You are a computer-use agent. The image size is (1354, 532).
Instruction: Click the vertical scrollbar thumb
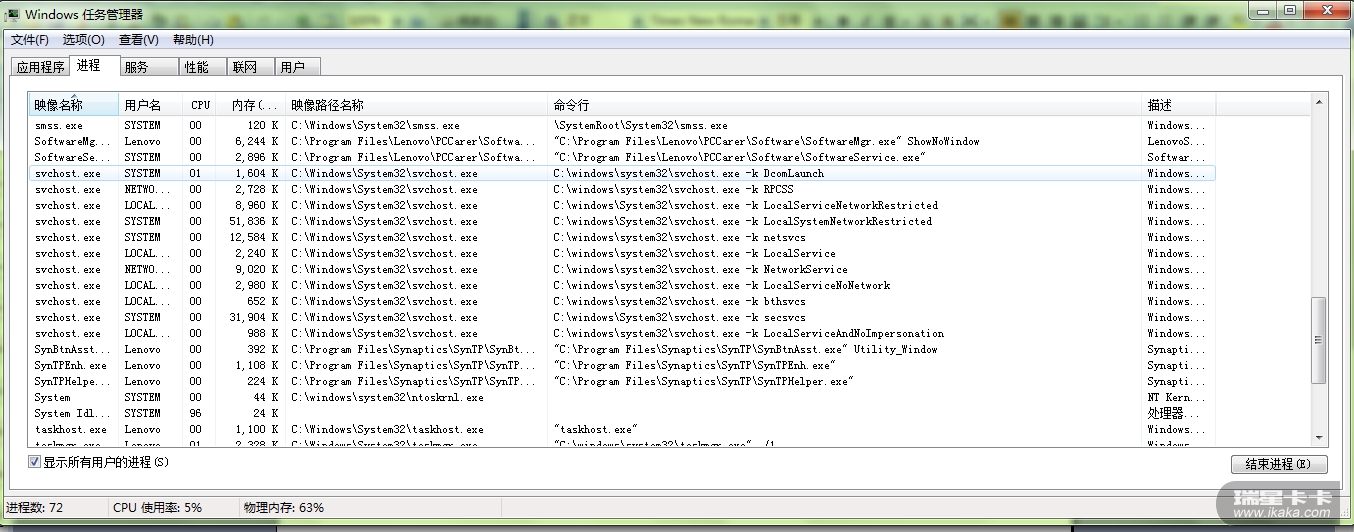(1319, 340)
